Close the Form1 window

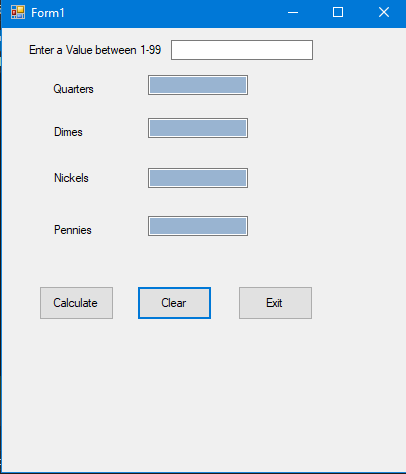384,13
